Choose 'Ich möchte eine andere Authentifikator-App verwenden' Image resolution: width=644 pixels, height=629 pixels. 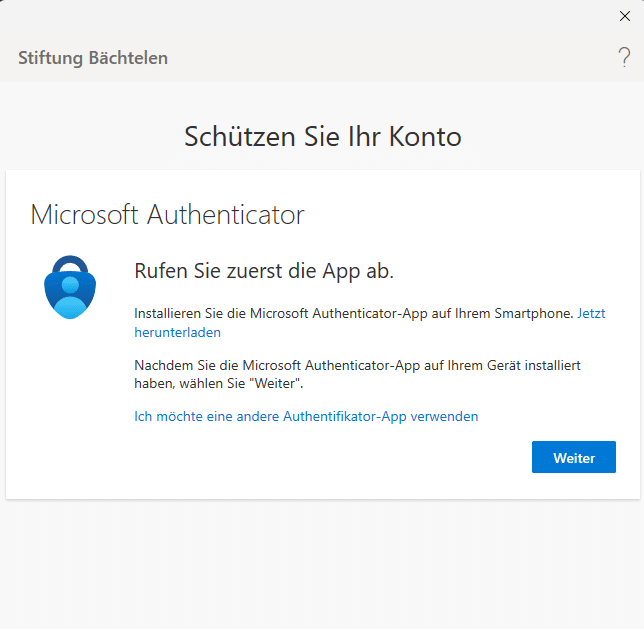click(x=306, y=416)
